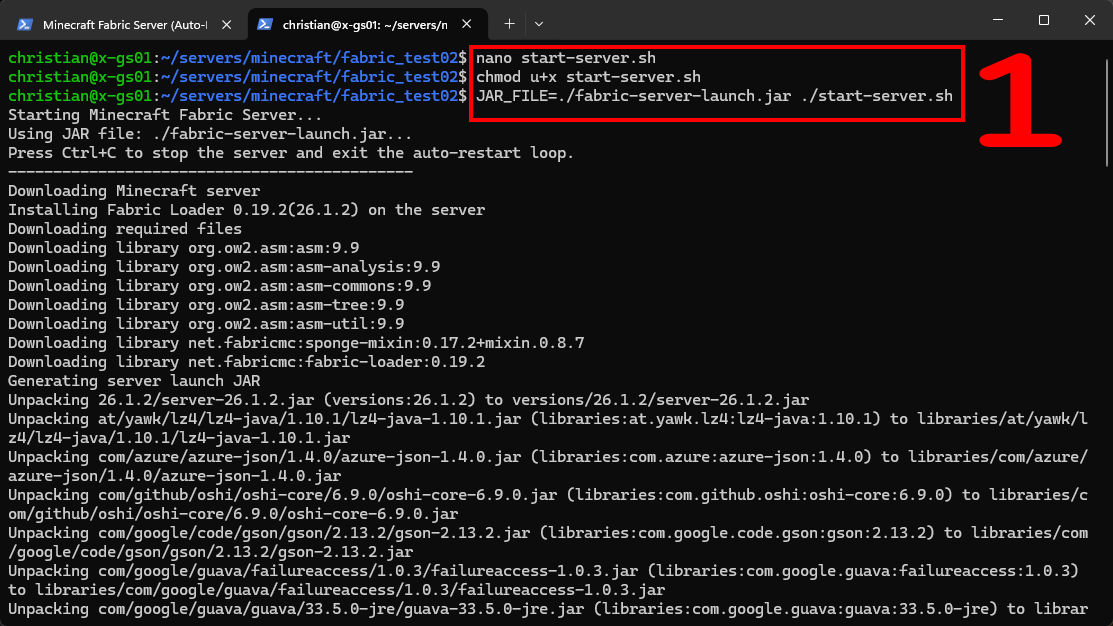Click 'Using JAR file: ./fabric-server-launch.jar...' line
This screenshot has width=1113, height=626.
[210, 134]
